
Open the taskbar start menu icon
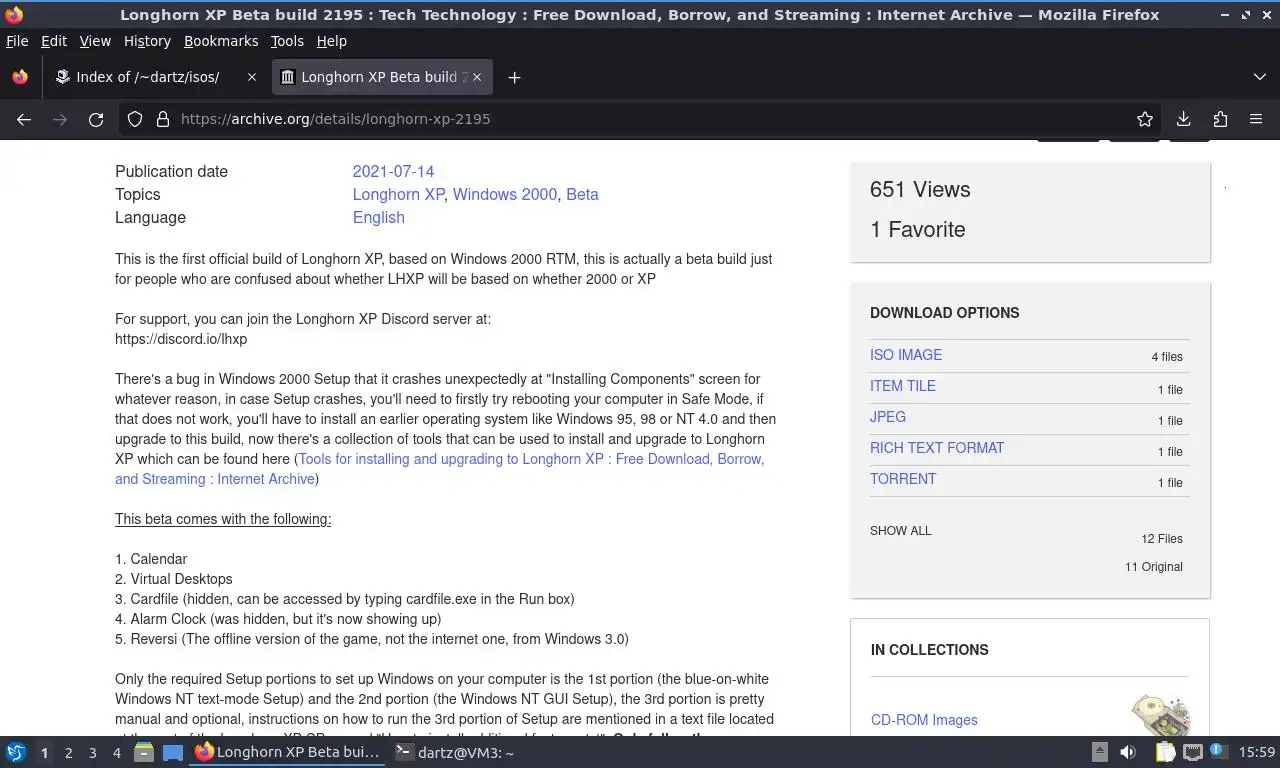click(16, 753)
